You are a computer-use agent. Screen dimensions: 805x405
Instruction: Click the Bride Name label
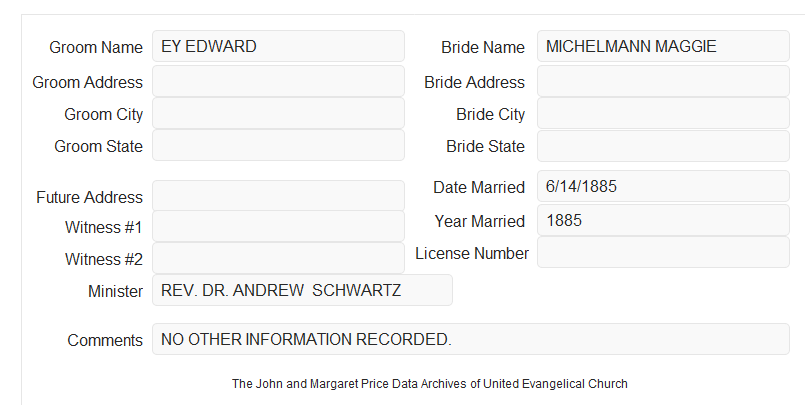point(483,47)
